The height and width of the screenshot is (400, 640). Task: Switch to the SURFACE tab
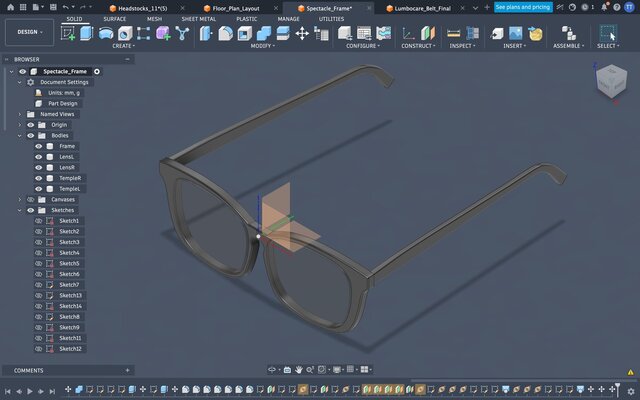tap(115, 19)
